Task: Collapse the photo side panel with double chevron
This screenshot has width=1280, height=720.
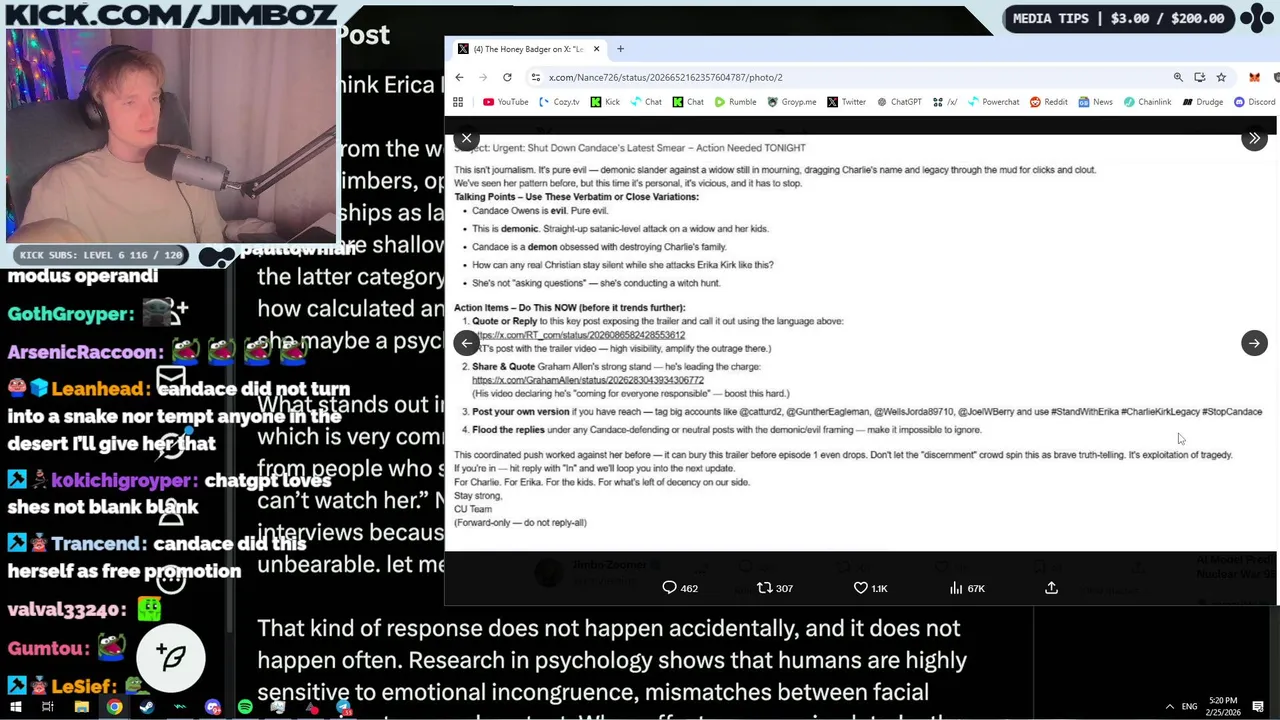Action: 1254,139
